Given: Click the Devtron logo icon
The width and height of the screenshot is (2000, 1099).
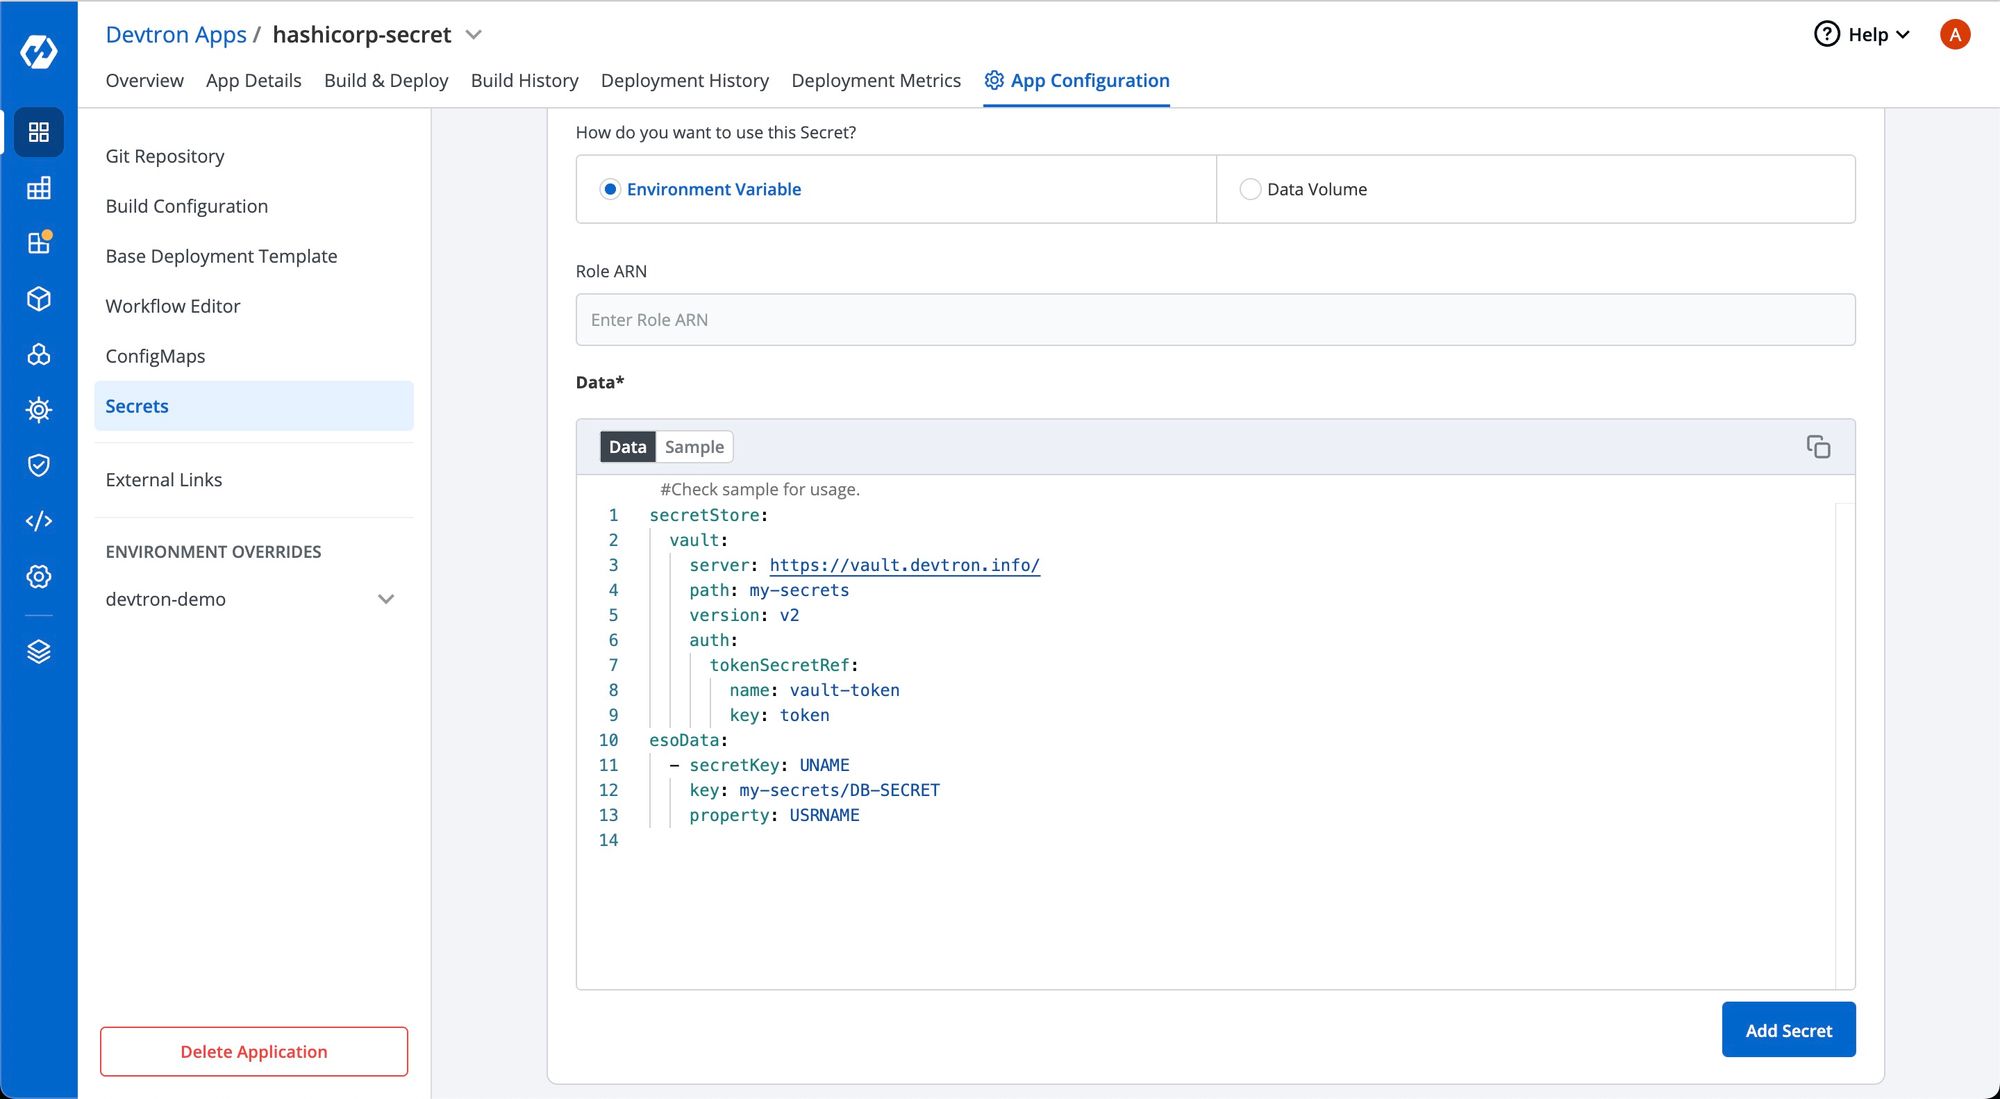Looking at the screenshot, I should tap(39, 51).
